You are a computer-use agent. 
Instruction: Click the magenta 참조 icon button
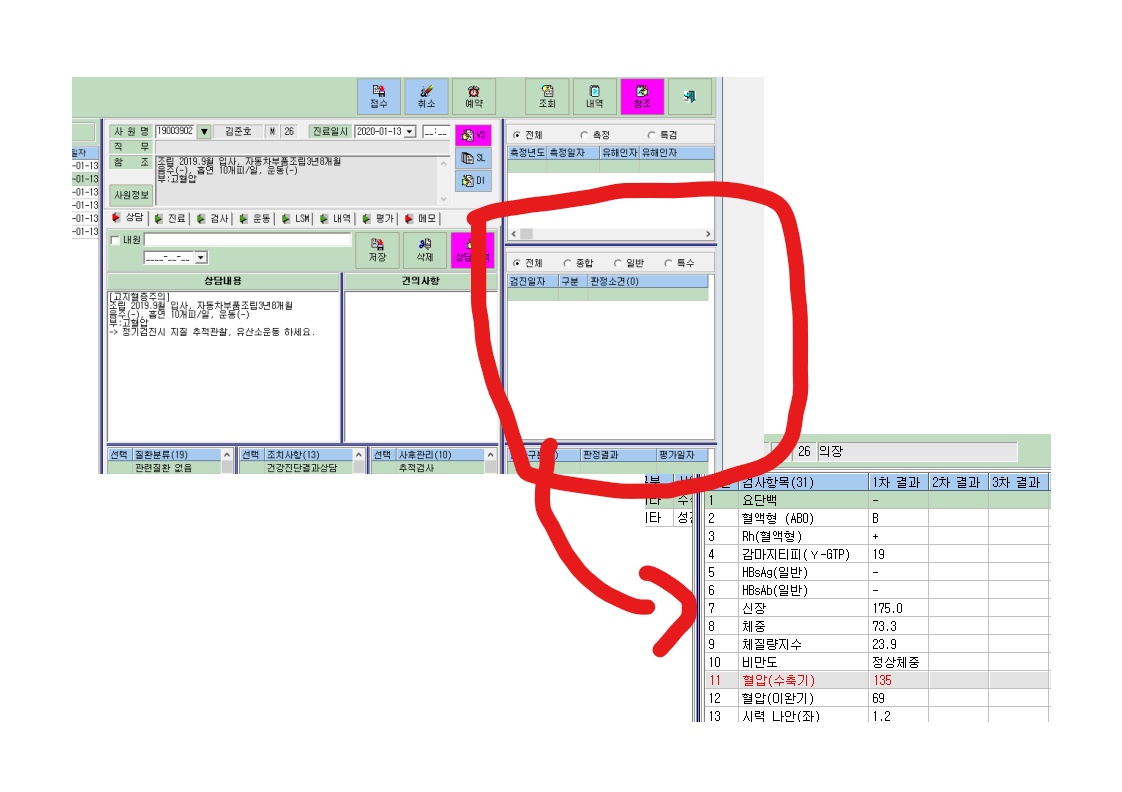642,96
